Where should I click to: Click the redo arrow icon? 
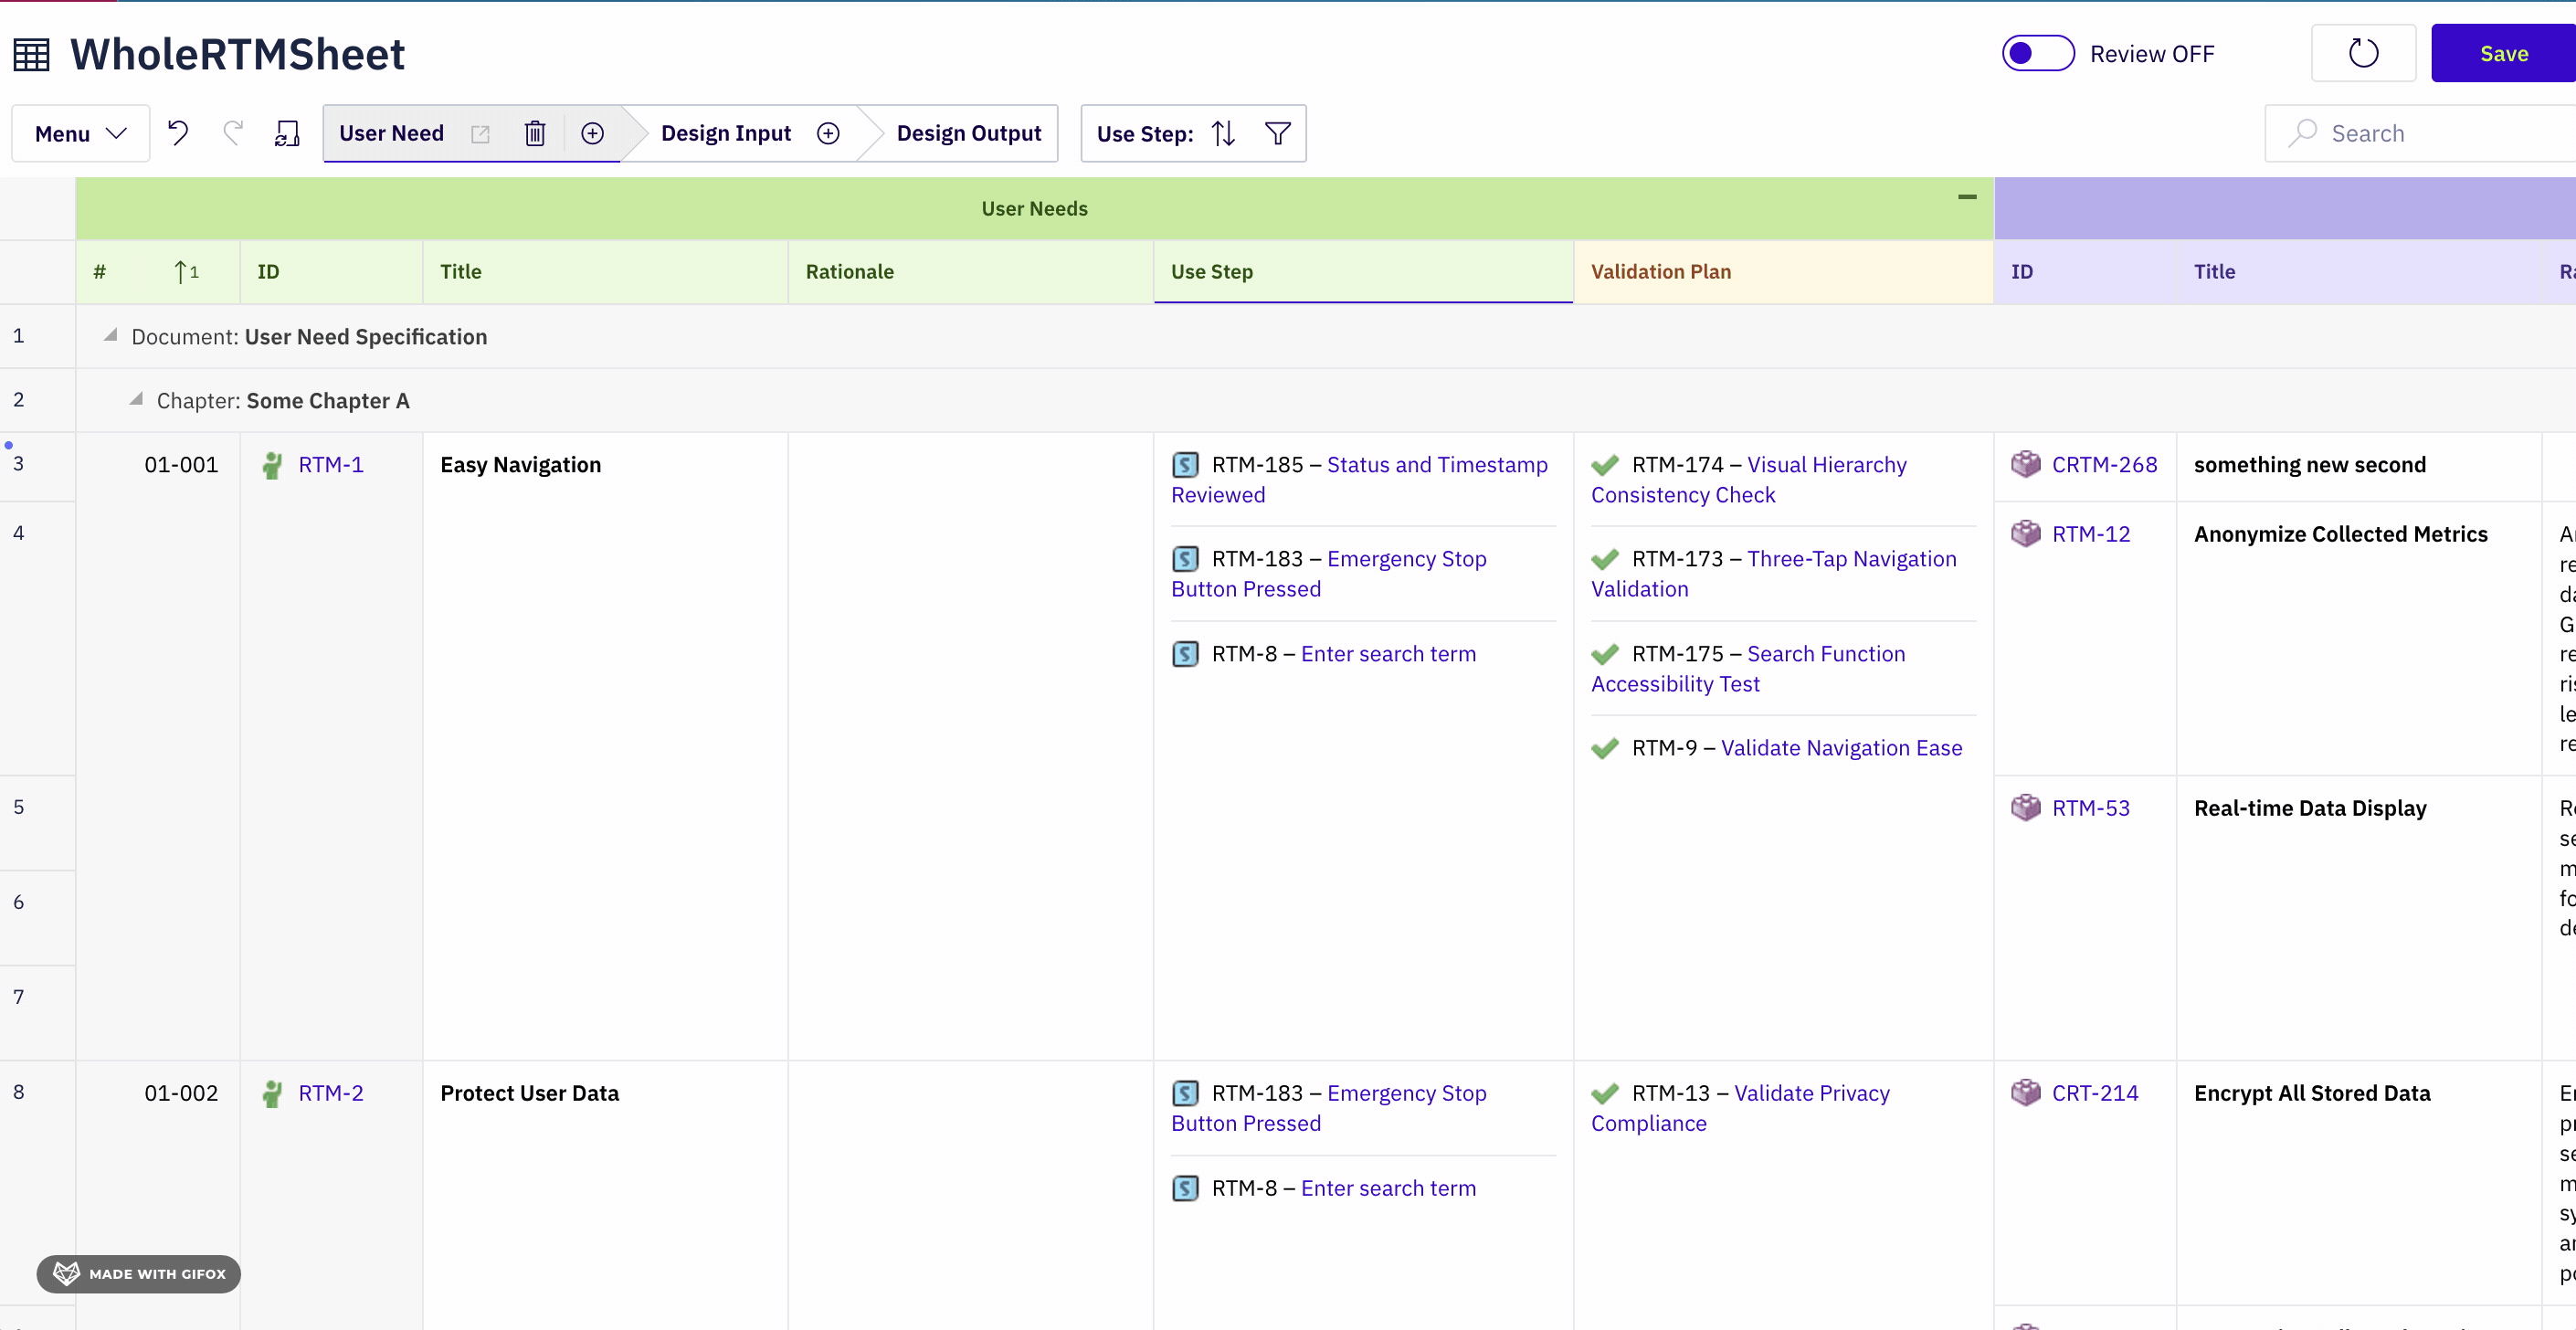[x=233, y=133]
